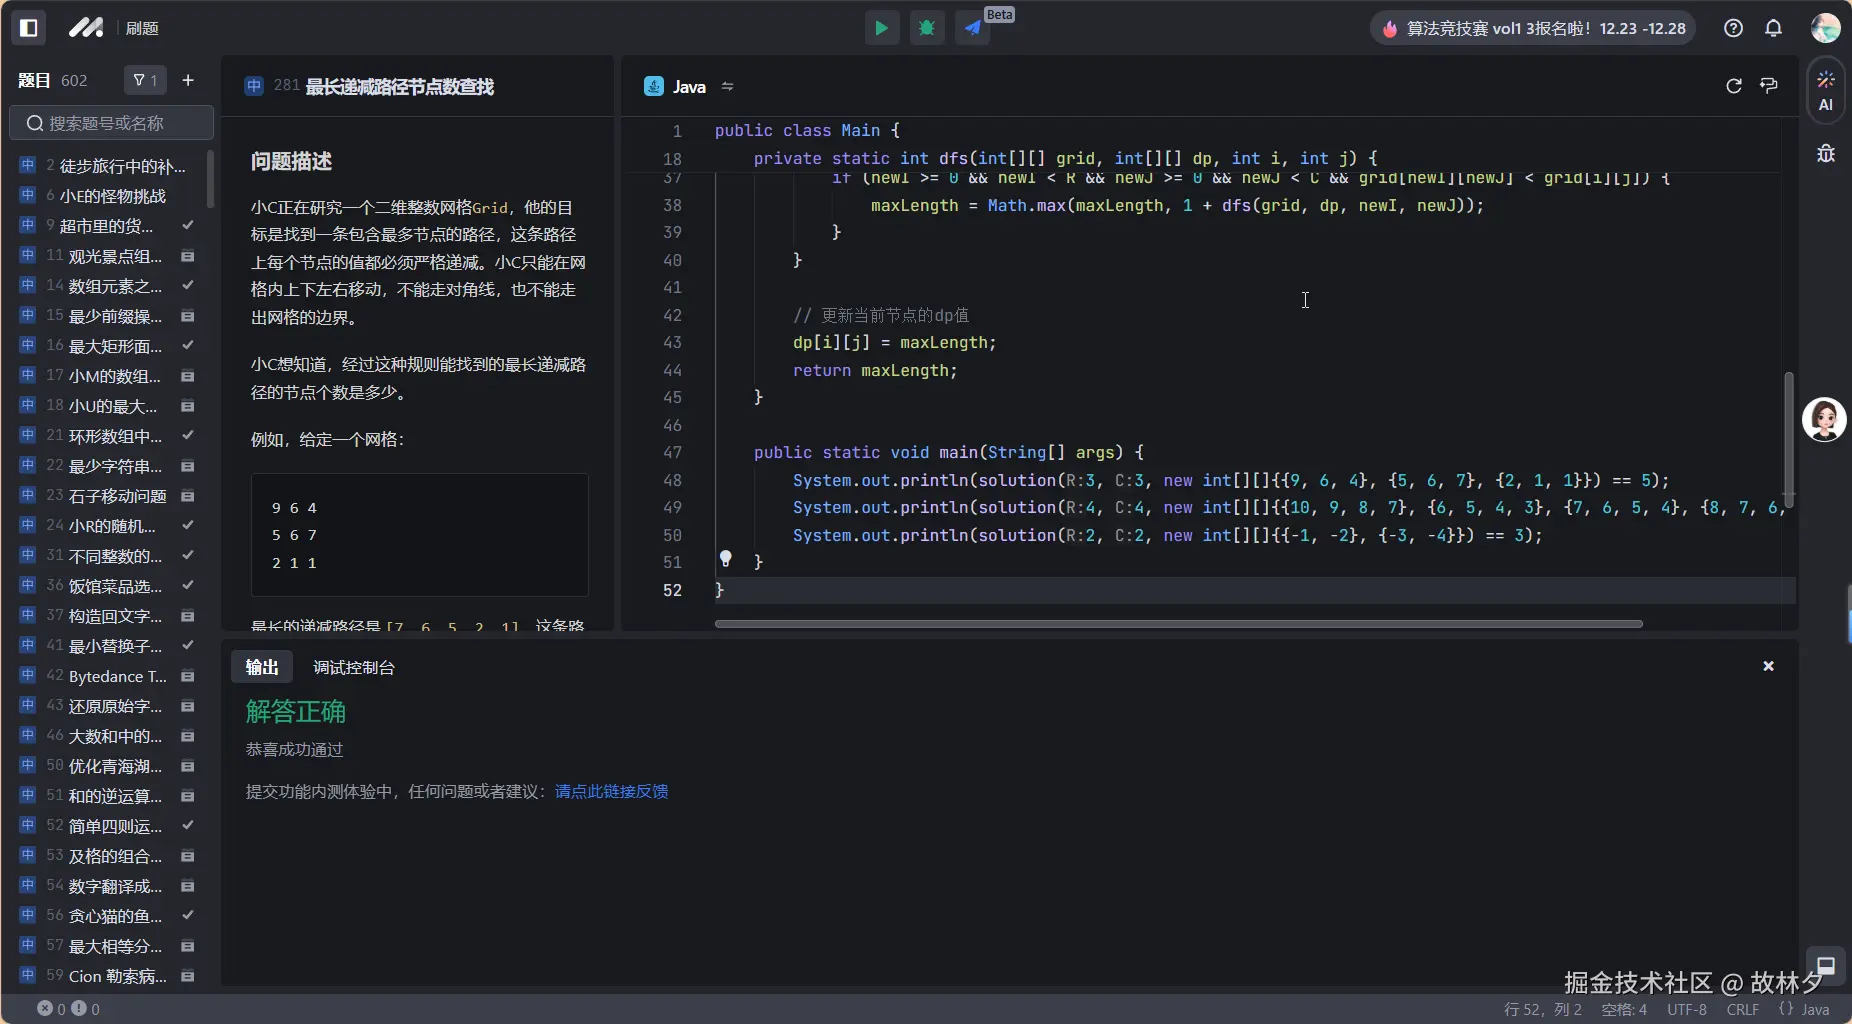Switch the Java language selector
The width and height of the screenshot is (1852, 1024).
tap(689, 87)
